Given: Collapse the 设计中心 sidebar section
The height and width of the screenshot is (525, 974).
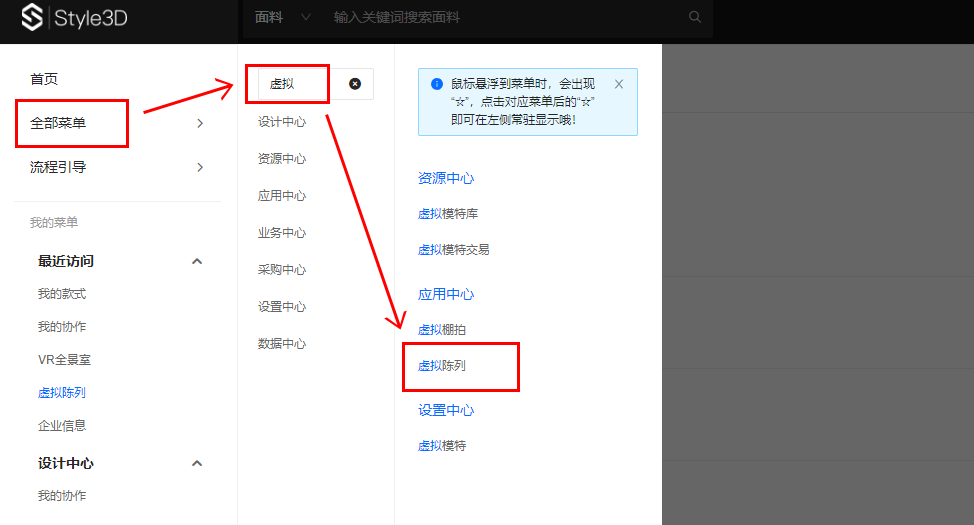Looking at the screenshot, I should [x=197, y=463].
